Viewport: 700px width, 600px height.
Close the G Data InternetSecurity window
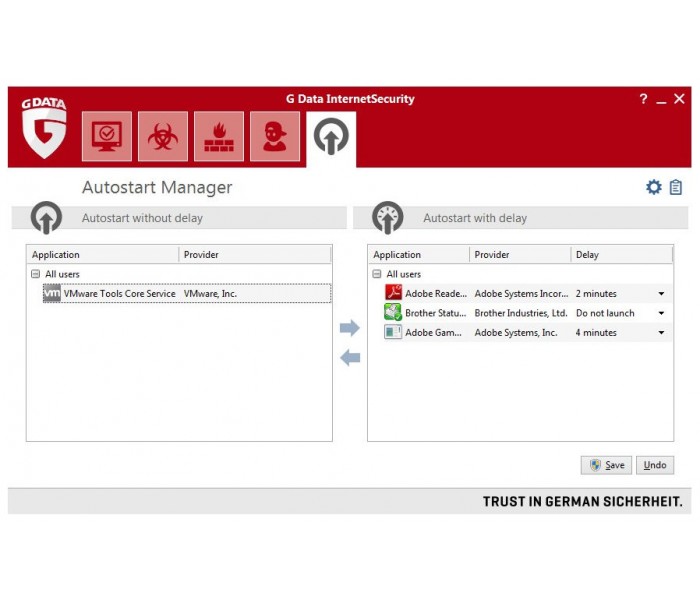click(679, 99)
